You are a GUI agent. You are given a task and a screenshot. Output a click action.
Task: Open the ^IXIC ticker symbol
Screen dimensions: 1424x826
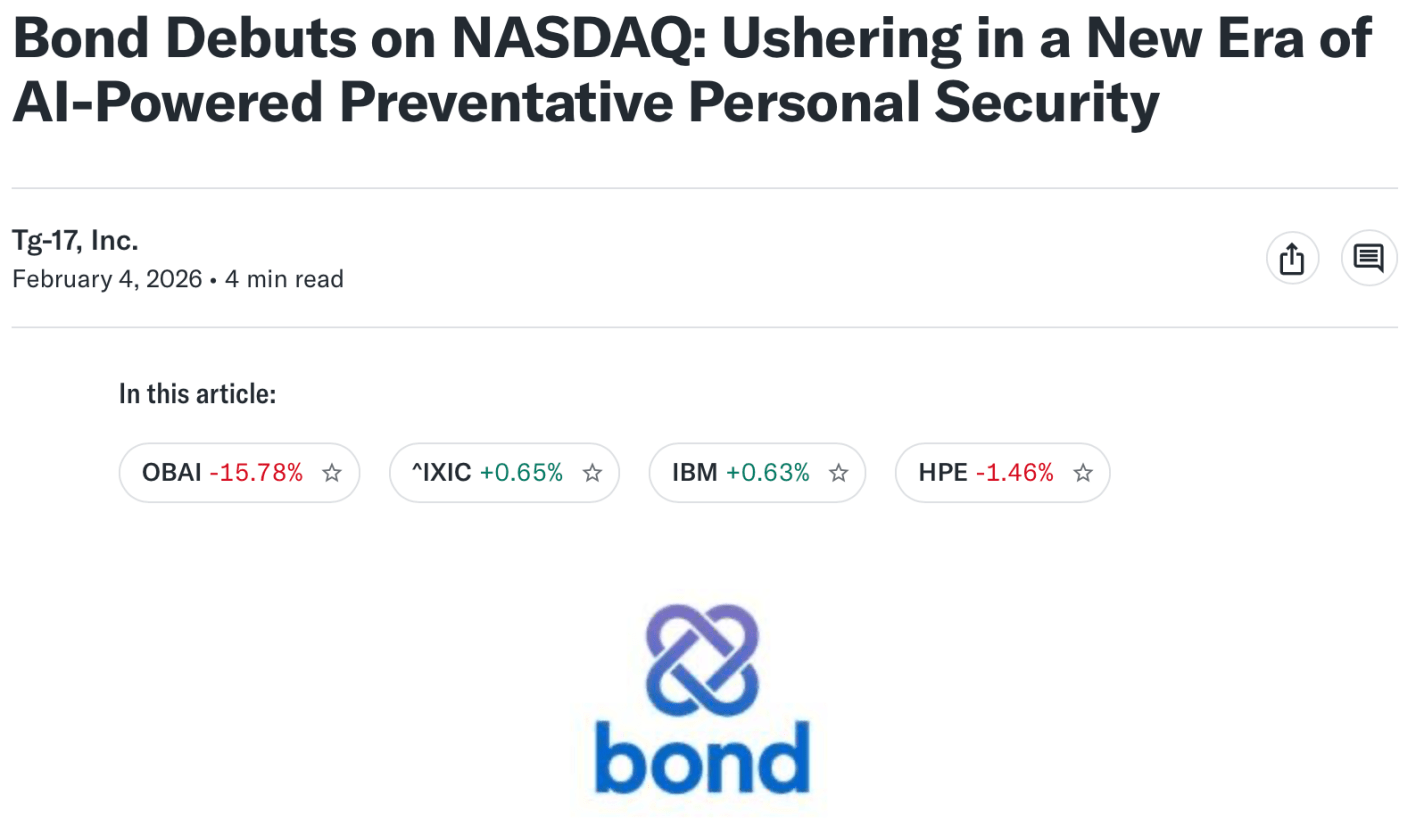click(441, 473)
